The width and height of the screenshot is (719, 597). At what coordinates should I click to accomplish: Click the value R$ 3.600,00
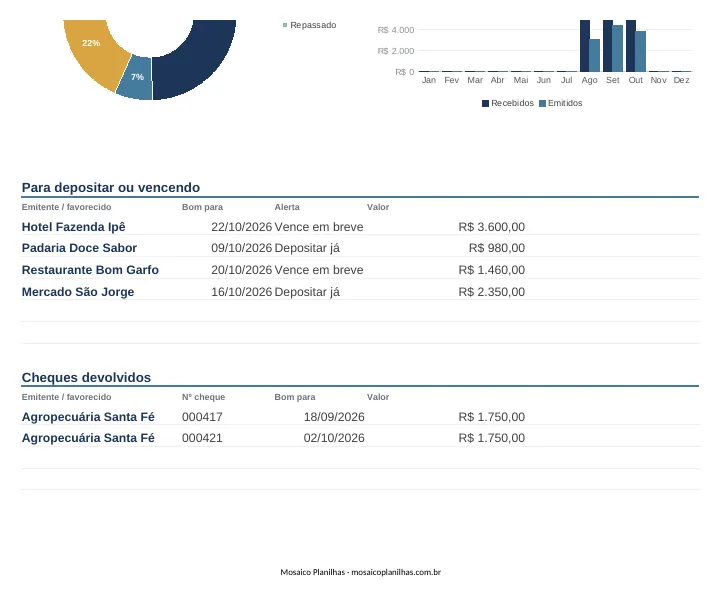[x=492, y=227]
